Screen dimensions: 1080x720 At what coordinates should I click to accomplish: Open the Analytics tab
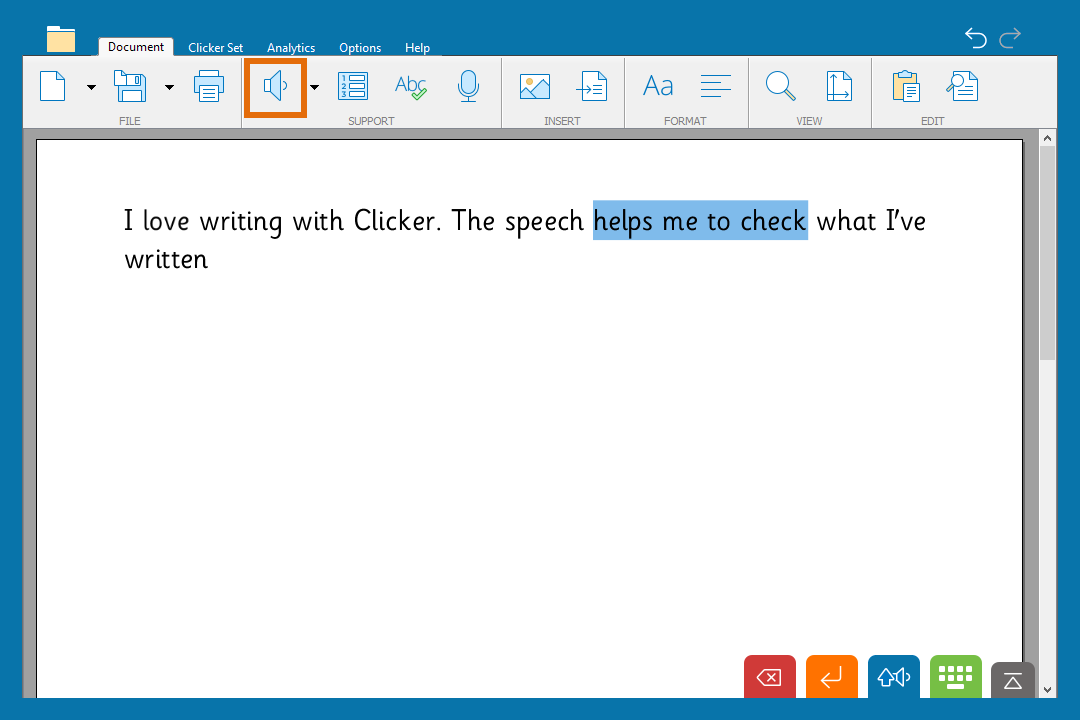[x=291, y=47]
